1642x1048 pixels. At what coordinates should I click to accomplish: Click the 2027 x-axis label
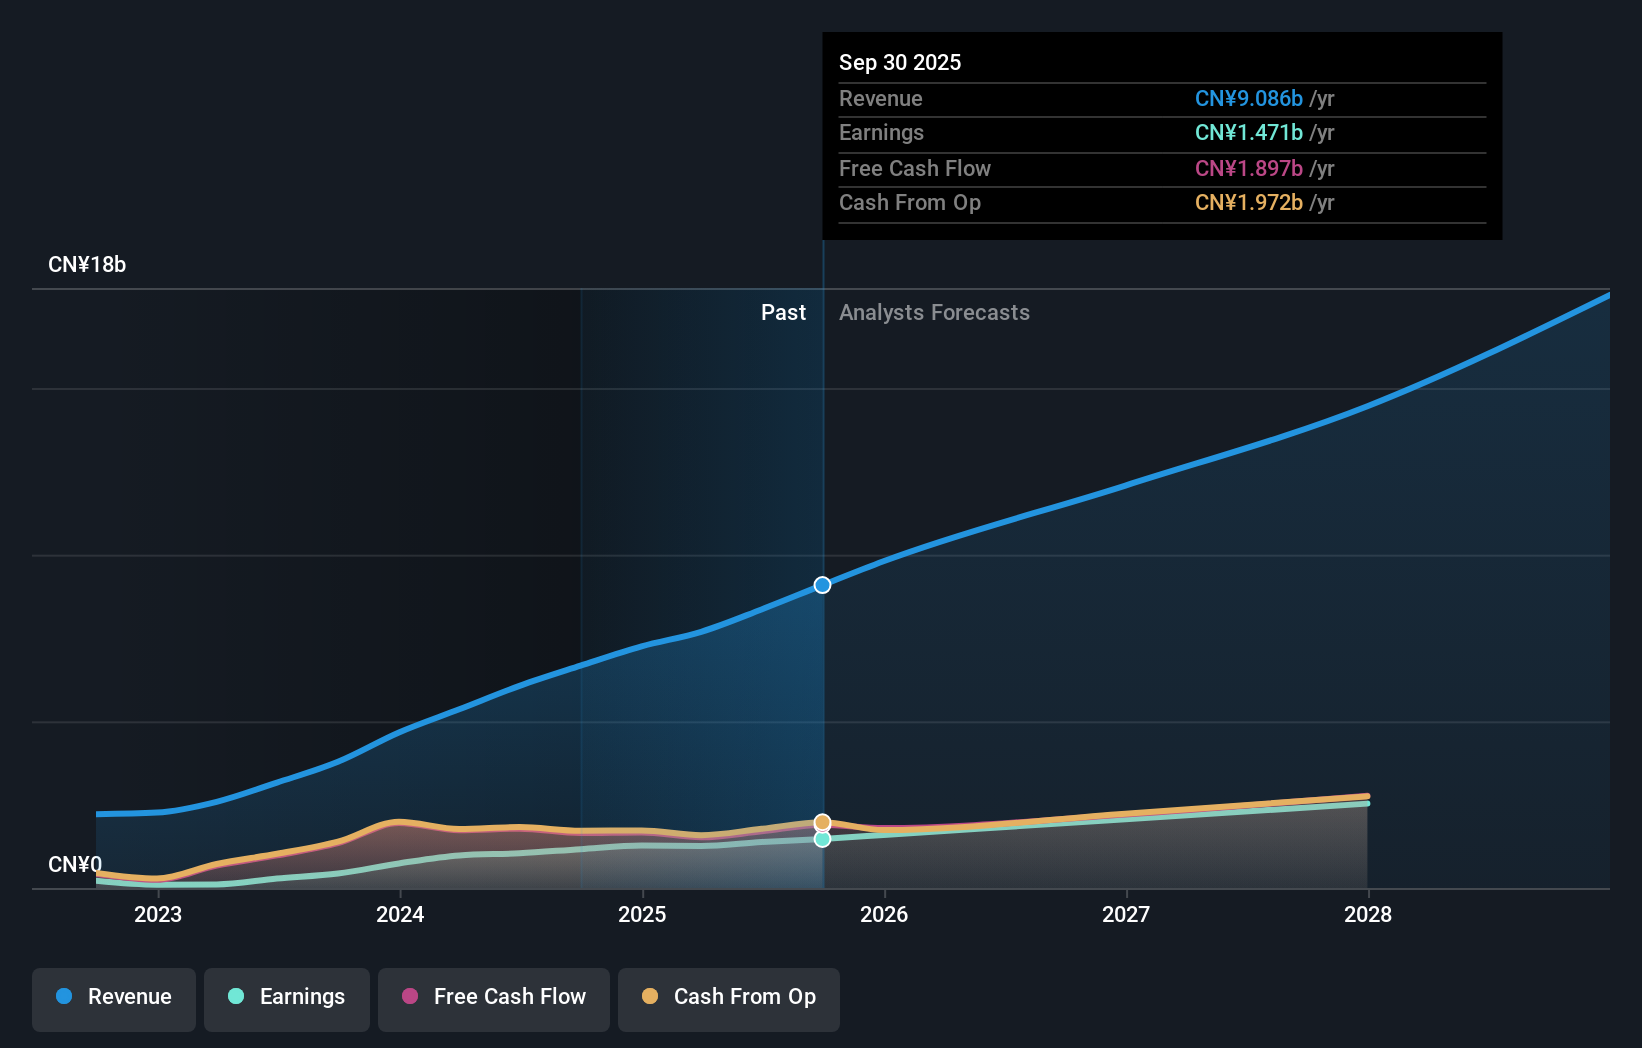coord(1126,914)
